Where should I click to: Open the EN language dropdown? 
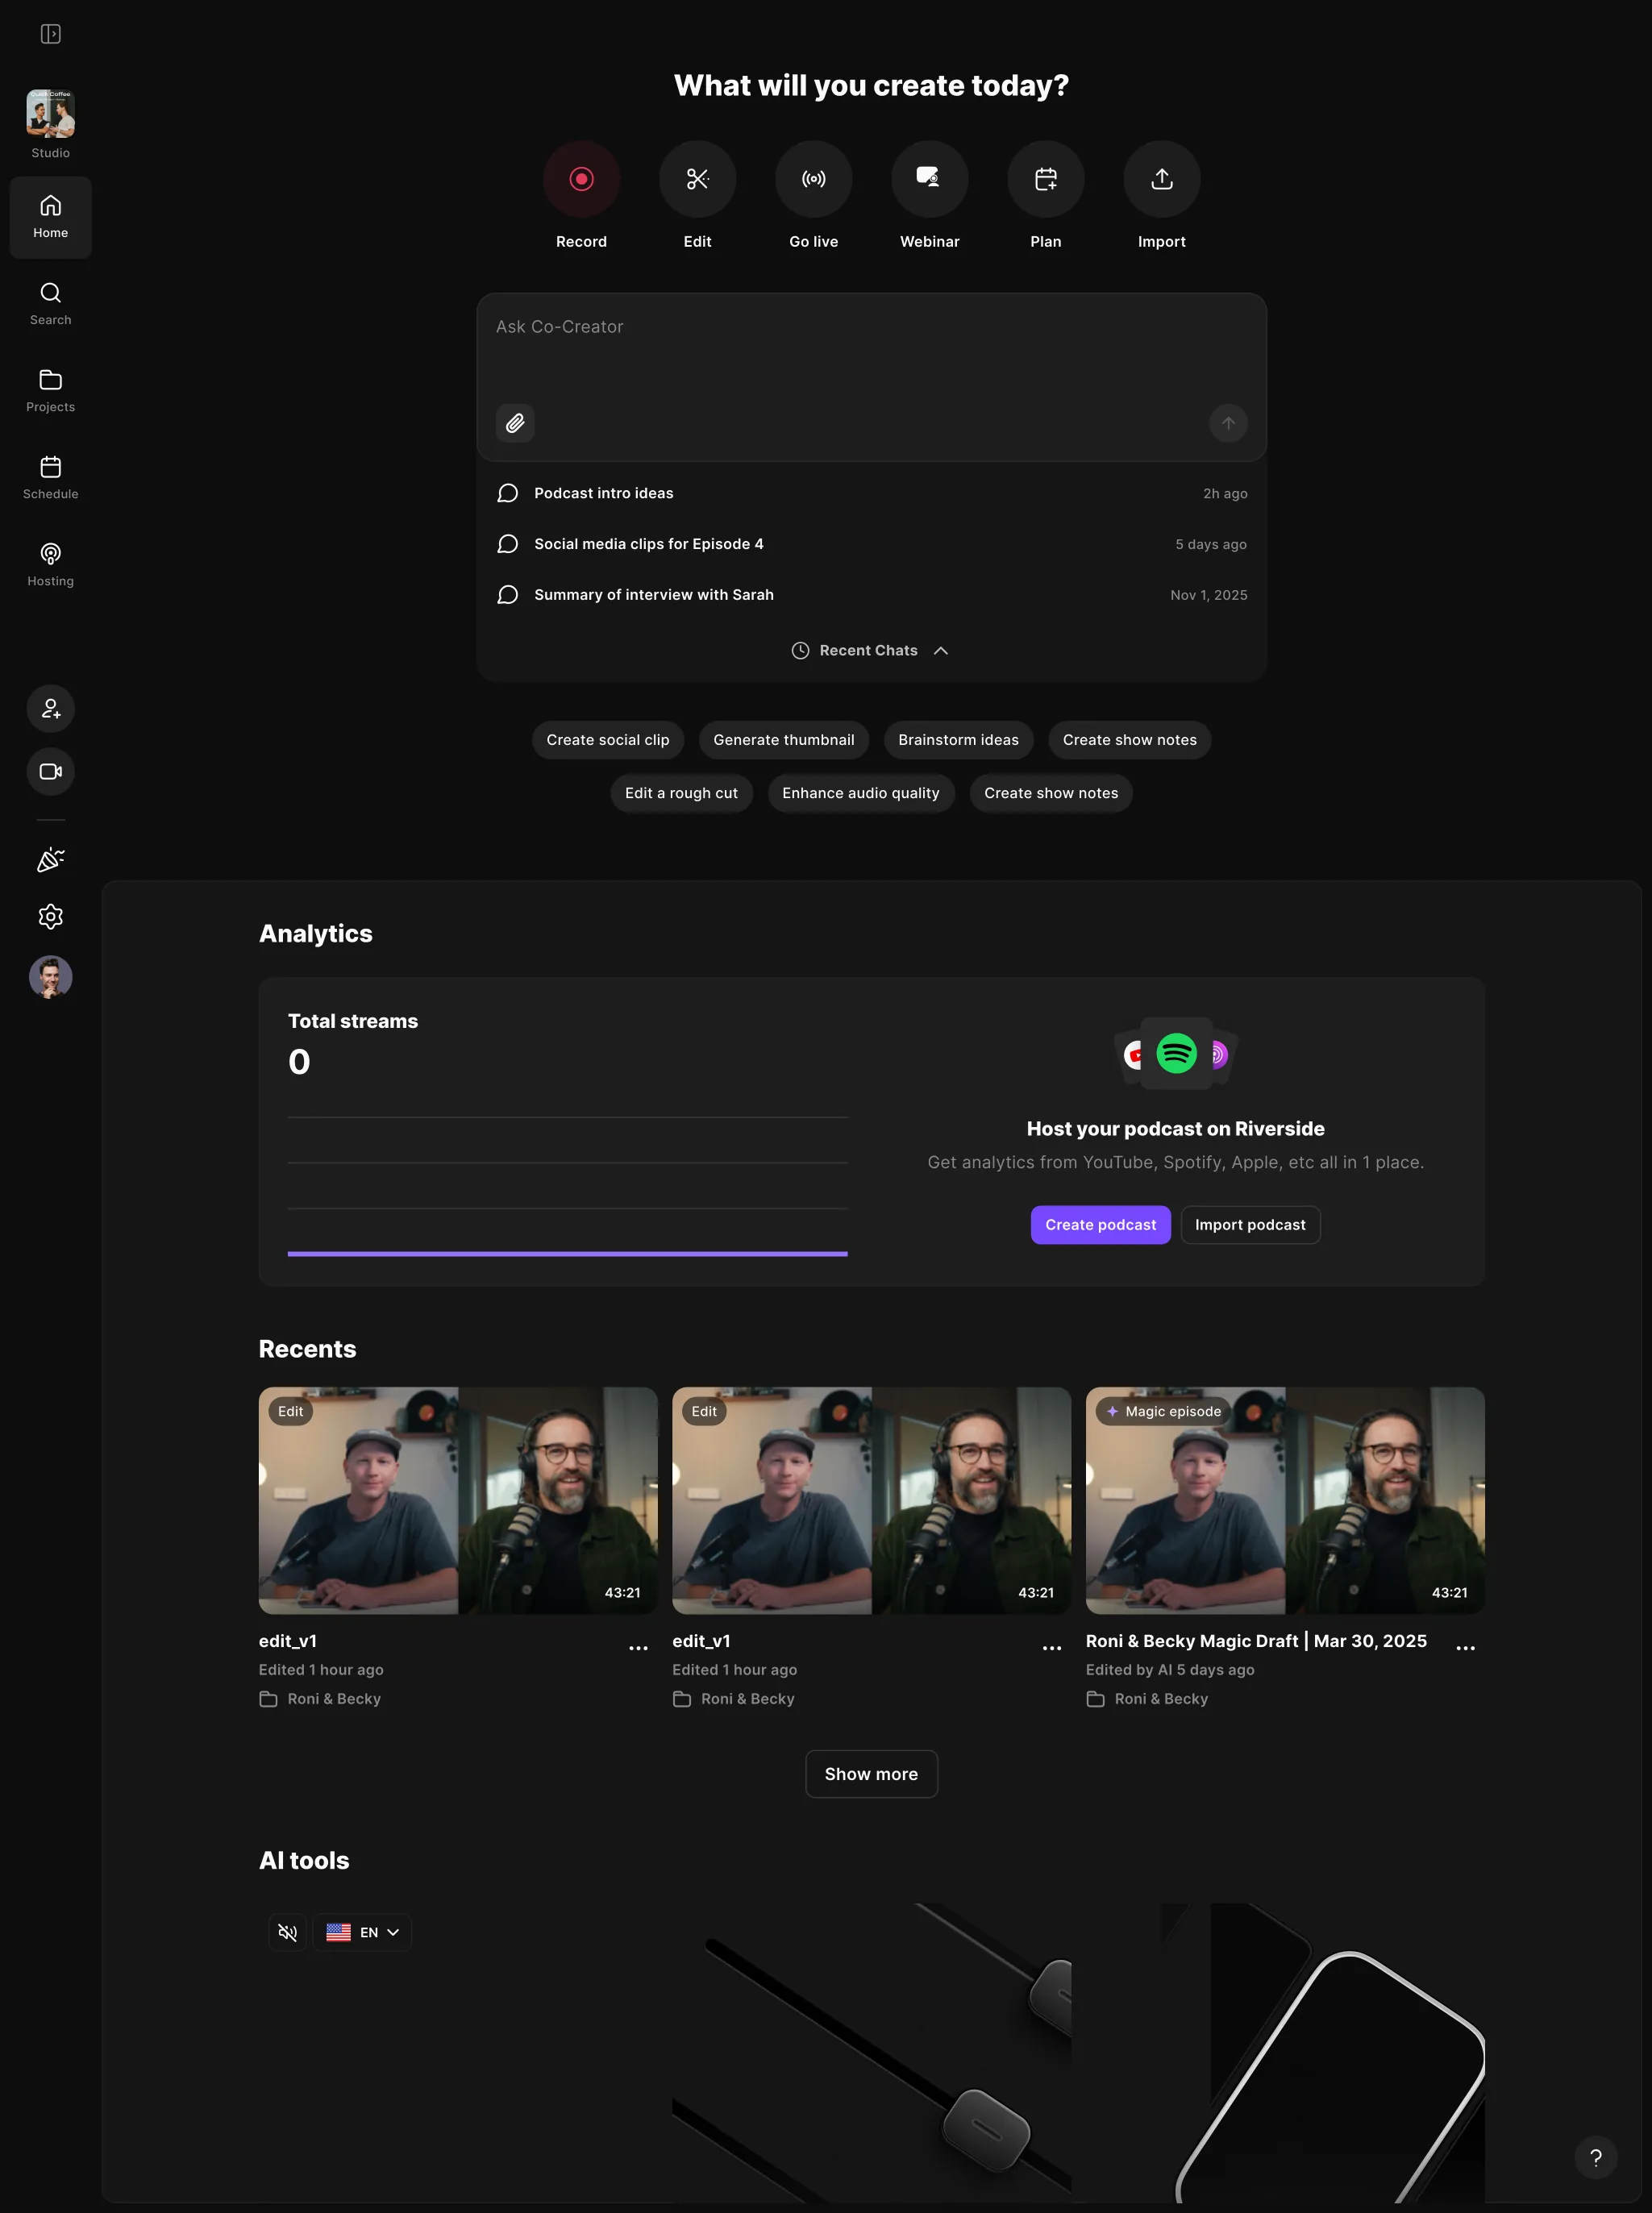tap(362, 1932)
